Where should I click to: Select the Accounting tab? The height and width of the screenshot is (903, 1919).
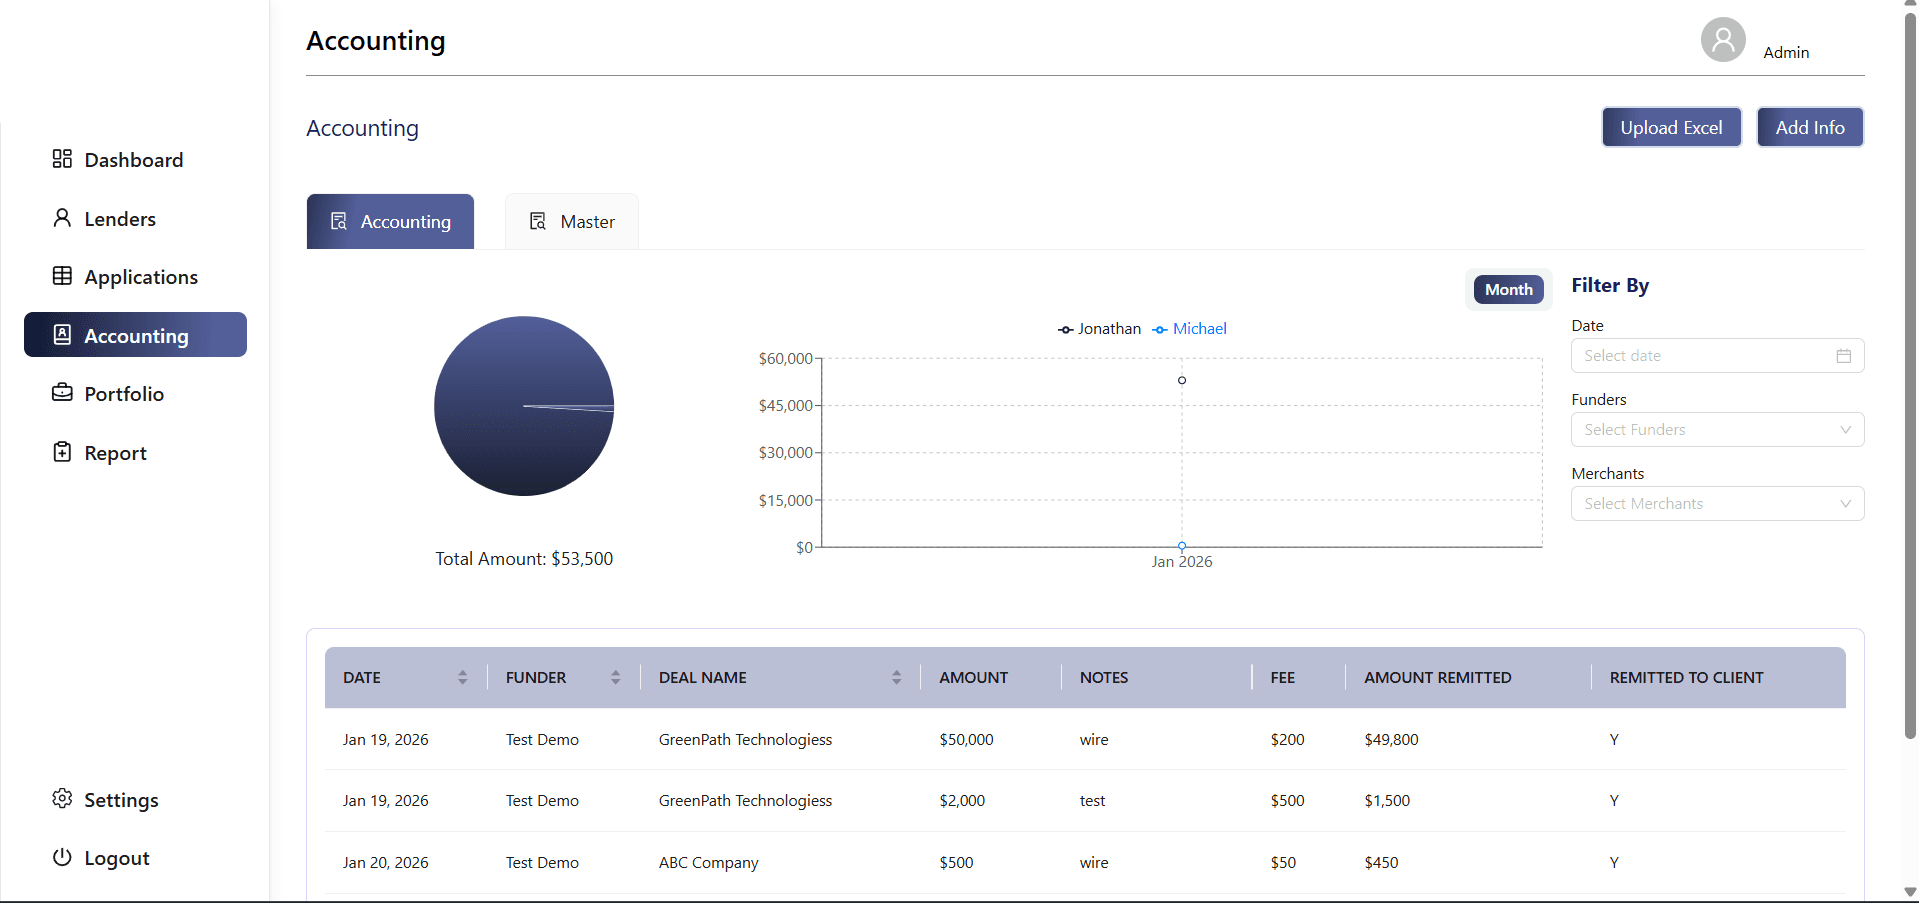pyautogui.click(x=390, y=221)
